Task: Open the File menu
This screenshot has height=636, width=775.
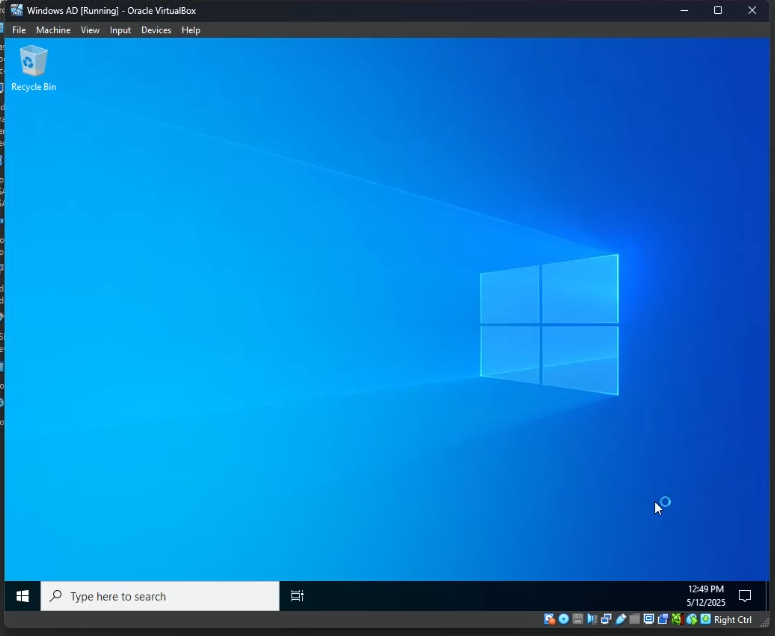Action: (x=19, y=30)
